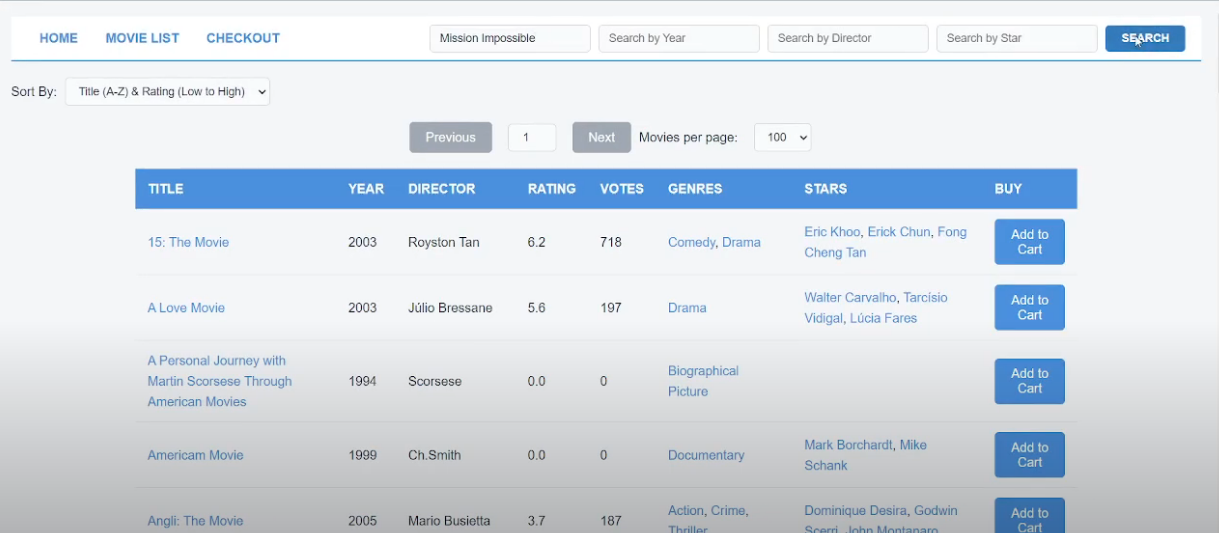
Task: Open star Walter Carvalho
Action: click(x=850, y=298)
